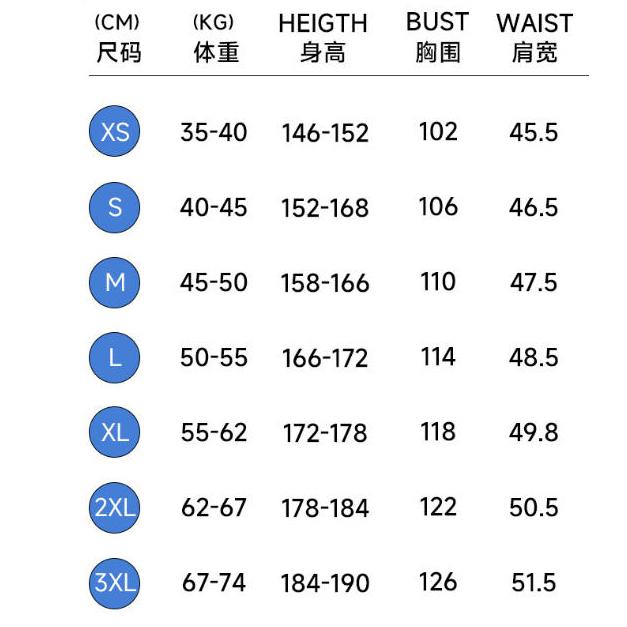
Task: Select the 152-168 height value
Action: 325,208
